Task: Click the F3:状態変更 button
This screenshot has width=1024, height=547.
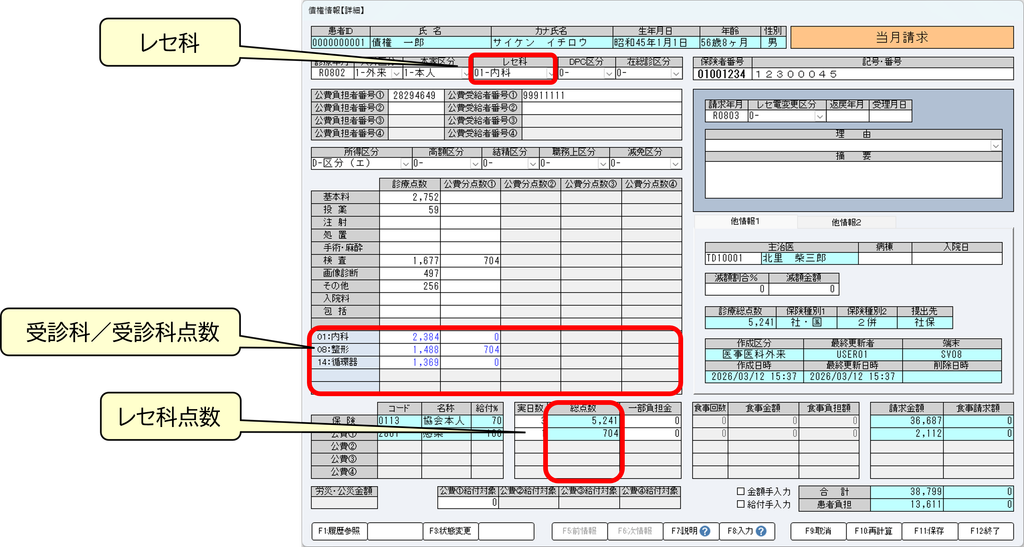Action: tap(451, 531)
